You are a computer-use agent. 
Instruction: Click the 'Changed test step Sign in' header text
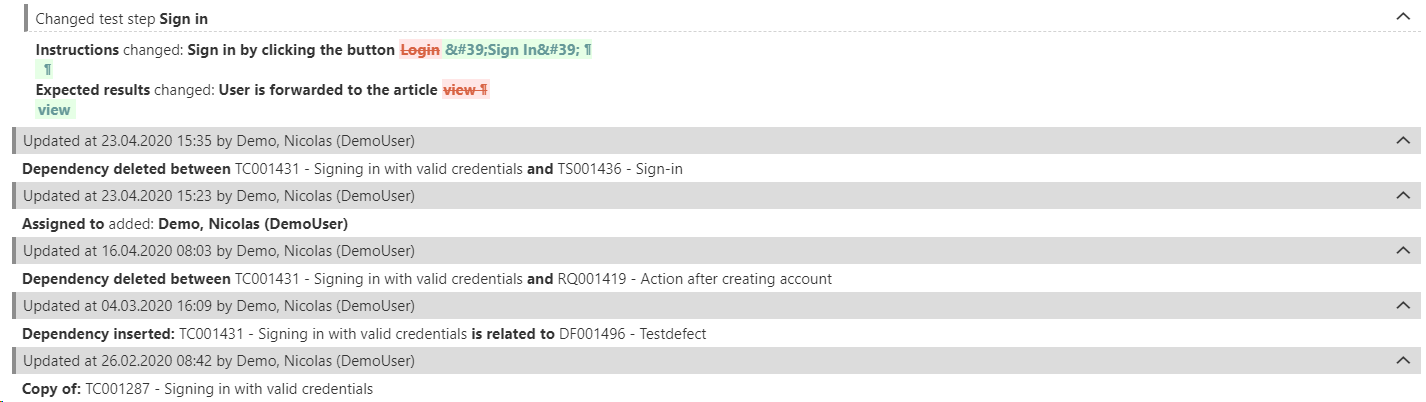(122, 19)
